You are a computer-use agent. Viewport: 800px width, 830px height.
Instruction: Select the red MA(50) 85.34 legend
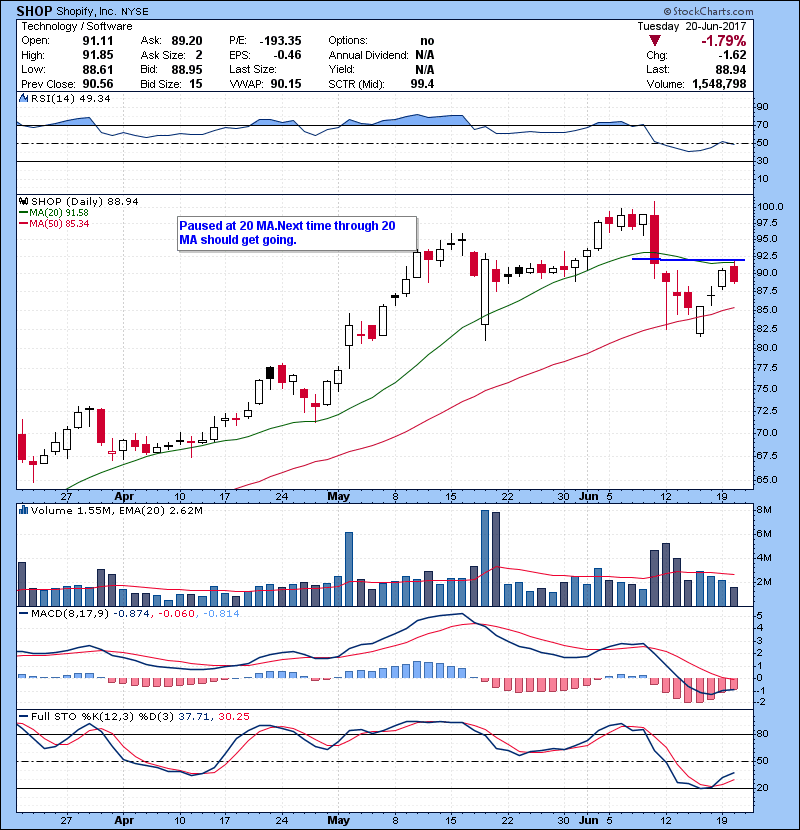(53, 223)
